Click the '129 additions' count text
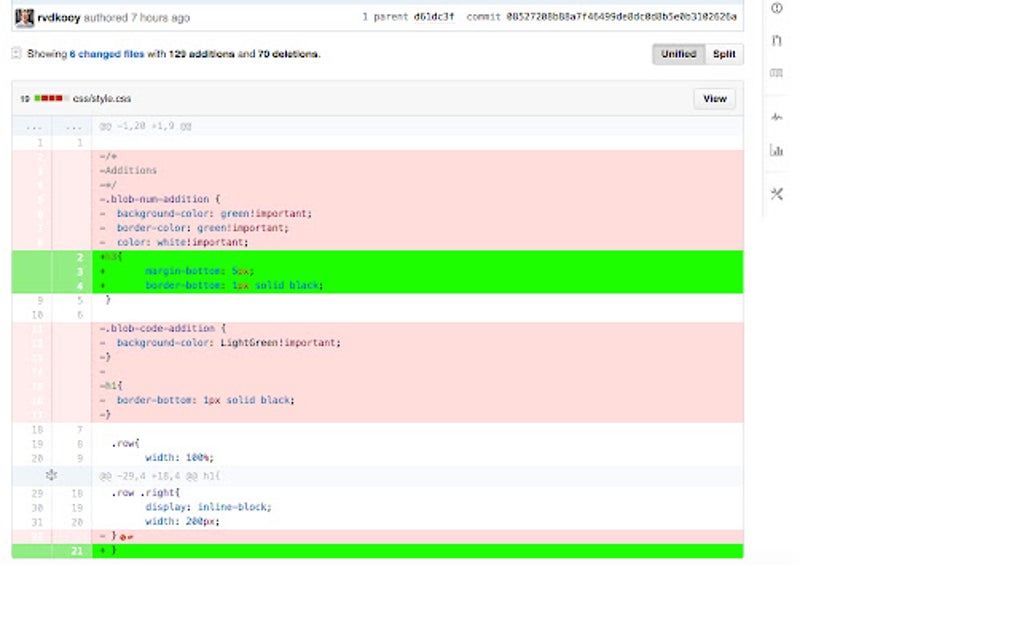This screenshot has height=638, width=1020. point(201,54)
